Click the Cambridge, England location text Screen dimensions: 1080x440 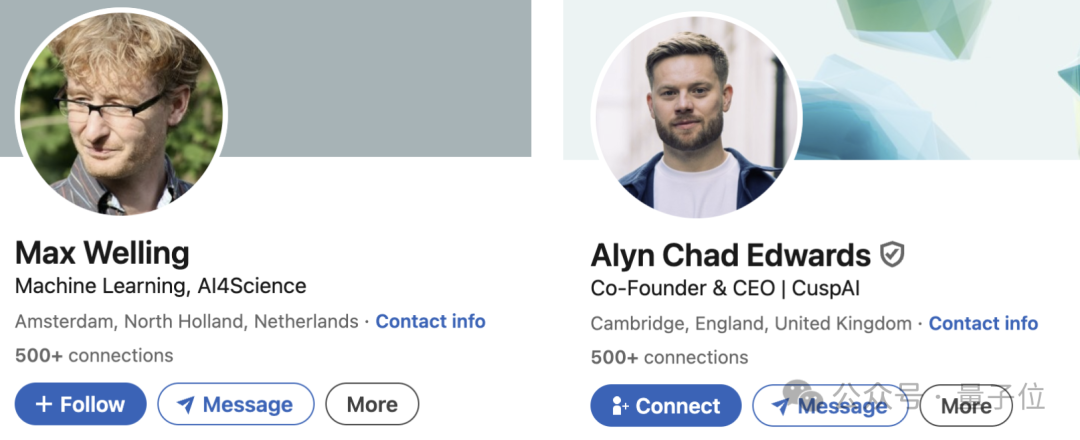751,324
